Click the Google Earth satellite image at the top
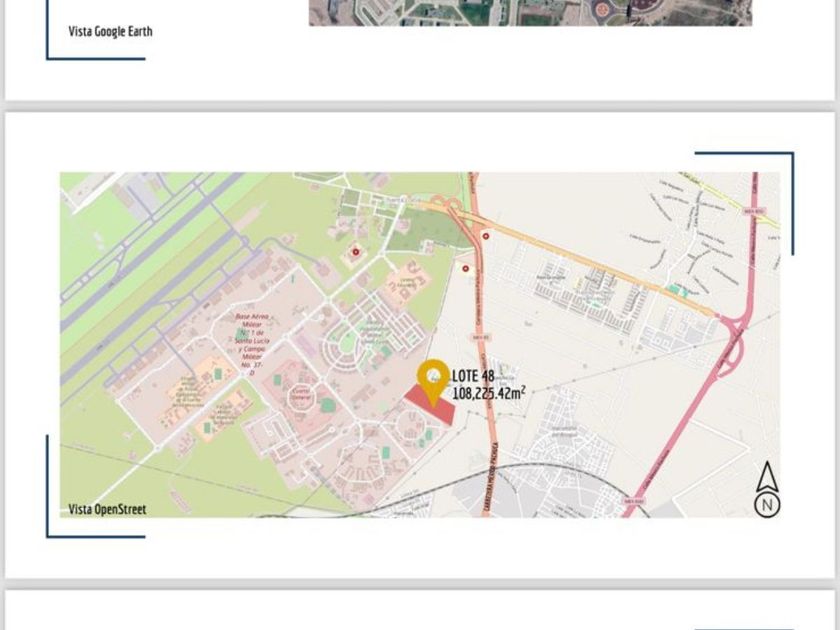Viewport: 840px width, 630px height. (x=530, y=13)
